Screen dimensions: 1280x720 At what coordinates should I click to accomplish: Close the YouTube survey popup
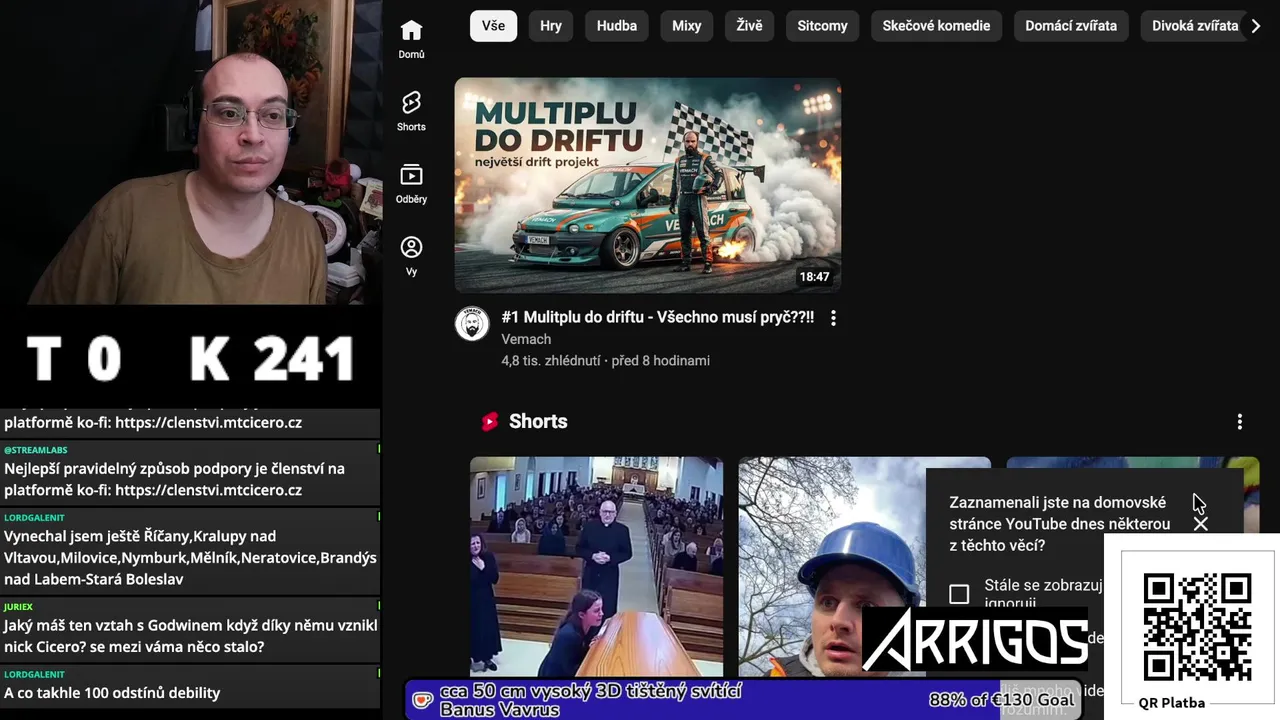(x=1201, y=524)
